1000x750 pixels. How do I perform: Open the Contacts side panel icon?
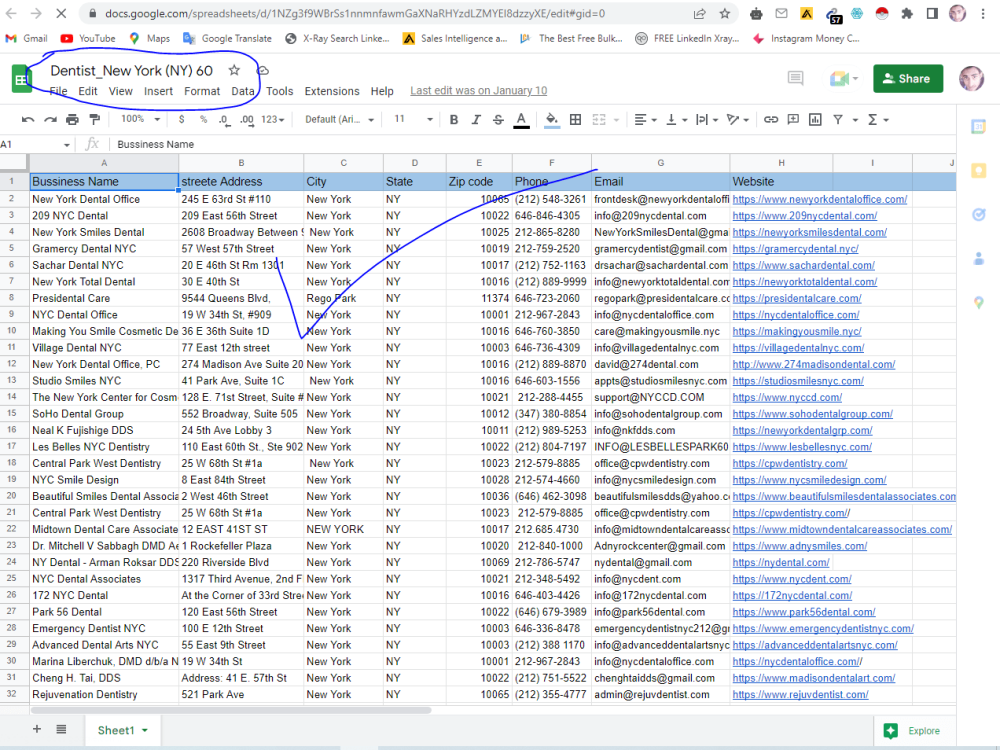(x=978, y=259)
